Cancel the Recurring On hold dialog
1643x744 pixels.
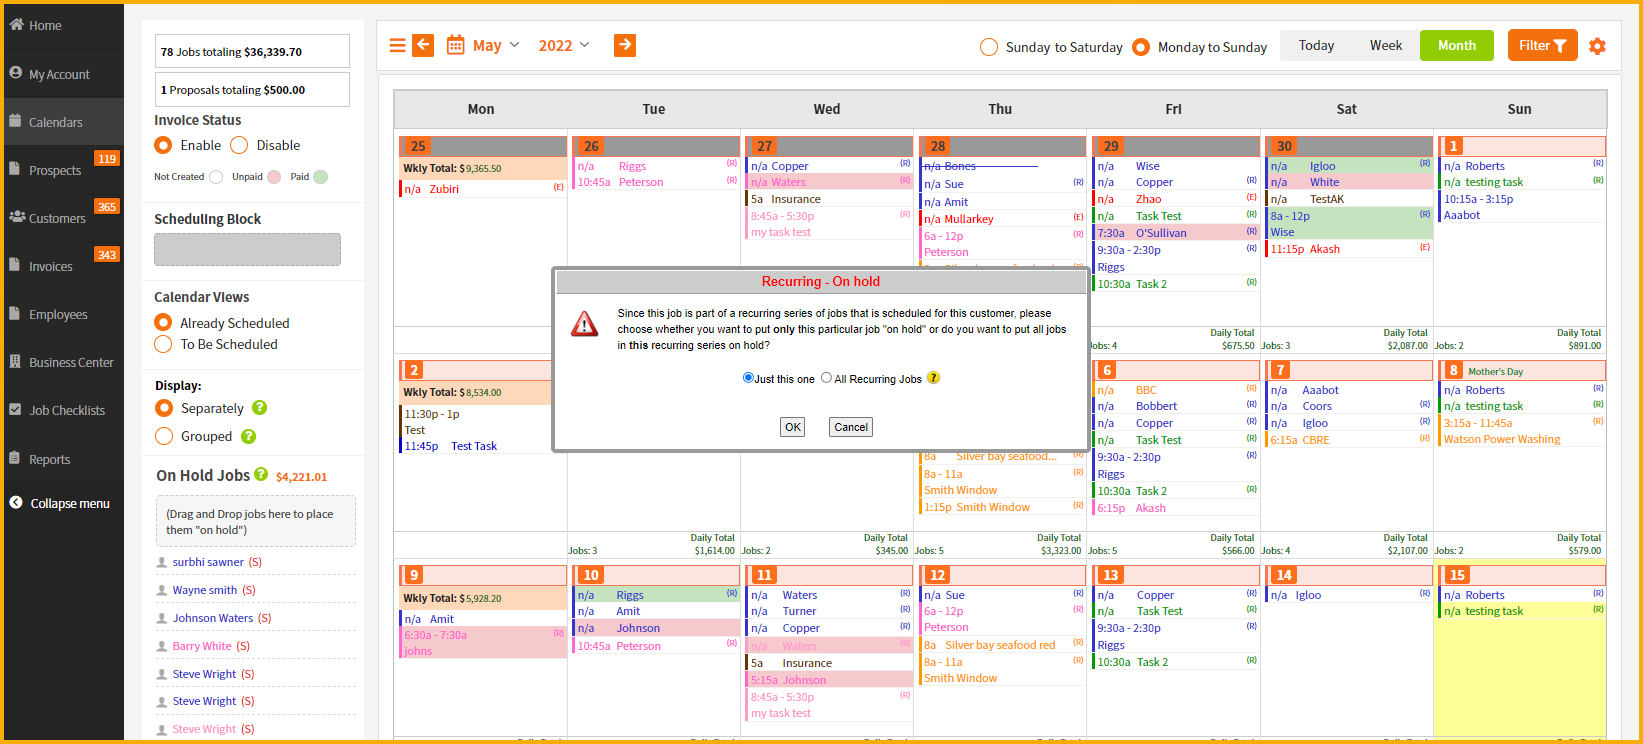click(851, 427)
